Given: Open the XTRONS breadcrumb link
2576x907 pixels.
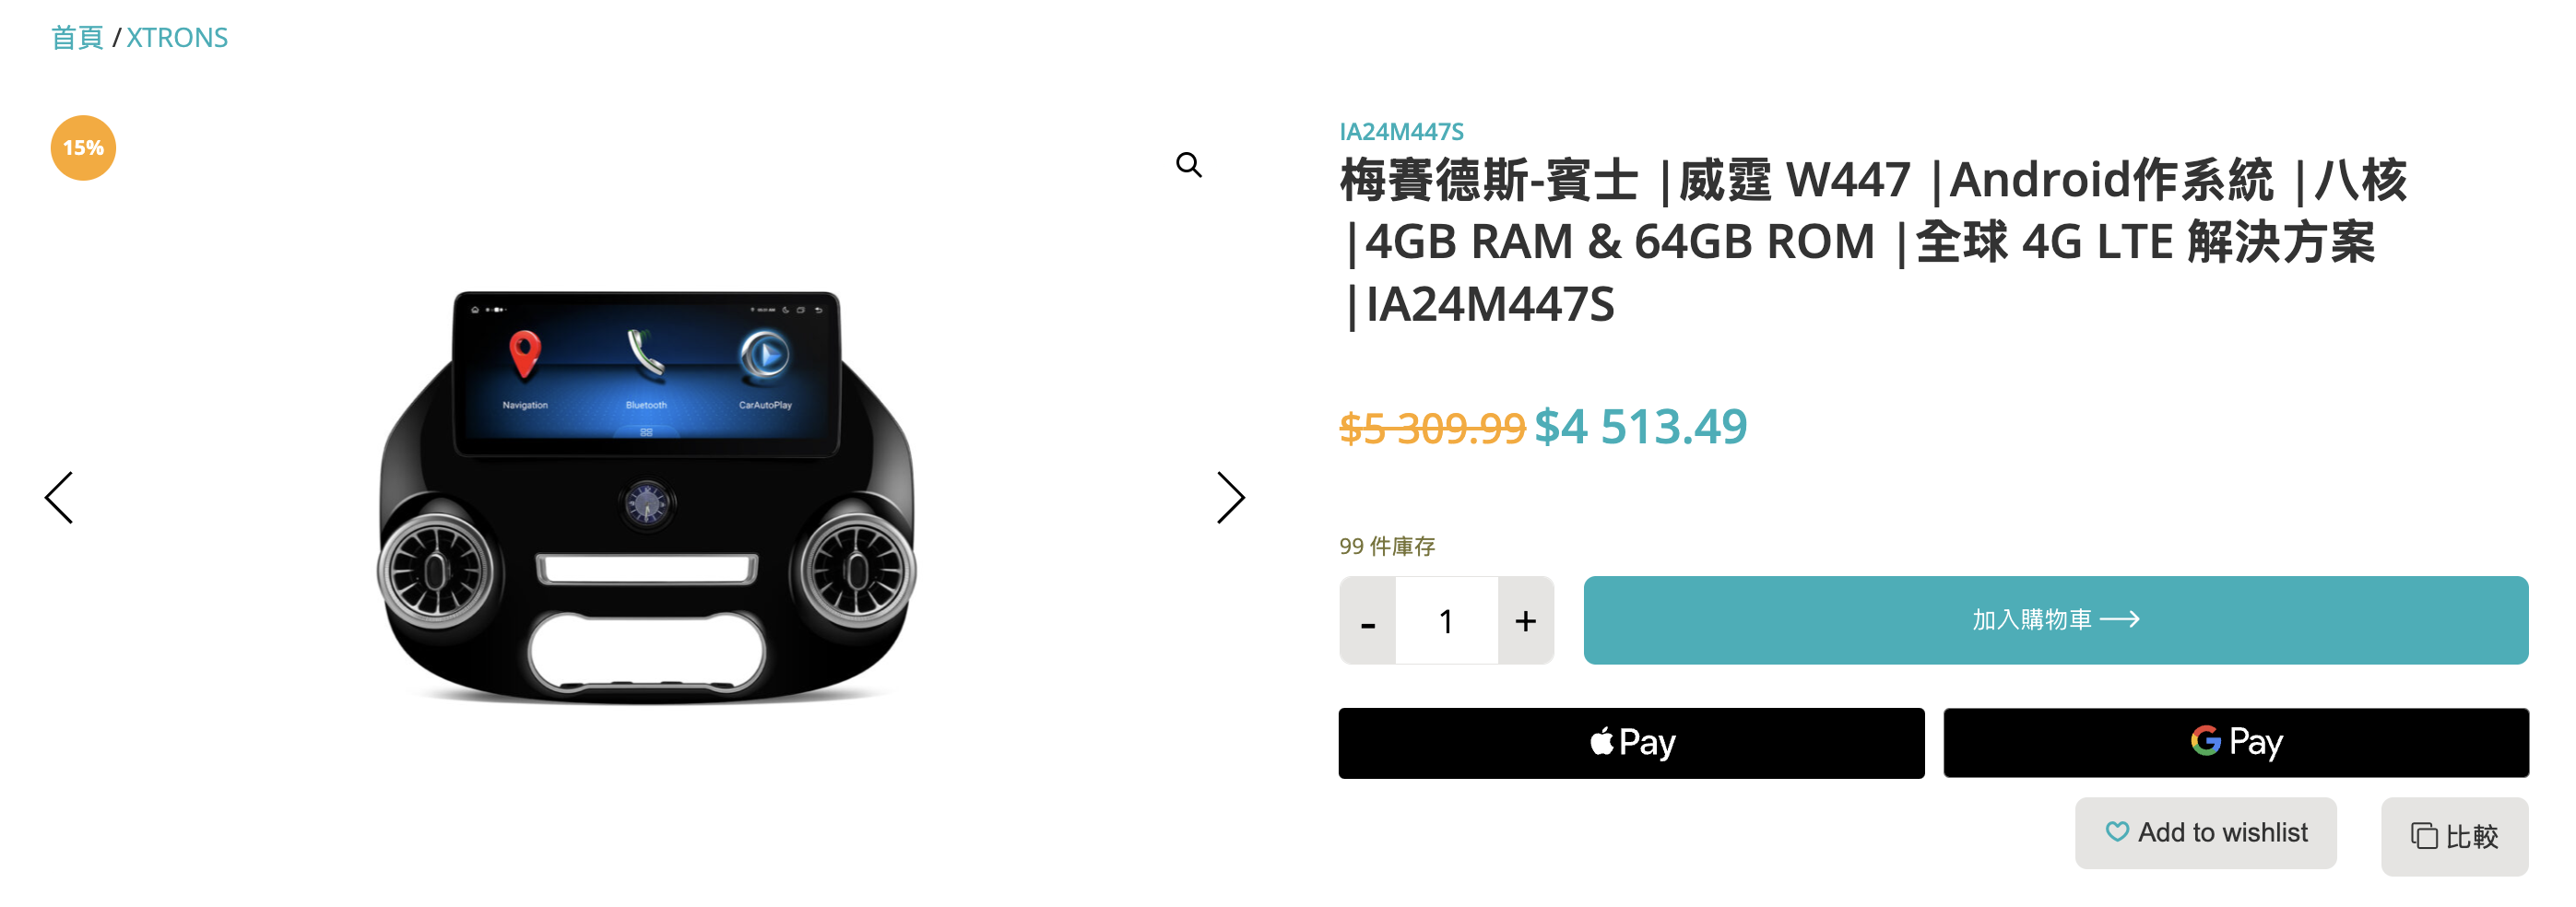Looking at the screenshot, I should click(177, 38).
